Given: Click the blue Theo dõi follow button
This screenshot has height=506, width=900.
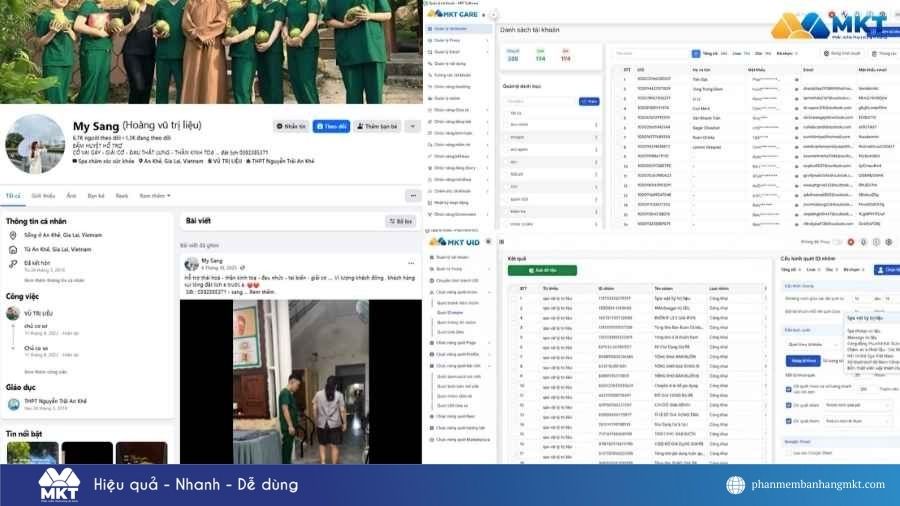Looking at the screenshot, I should click(329, 127).
